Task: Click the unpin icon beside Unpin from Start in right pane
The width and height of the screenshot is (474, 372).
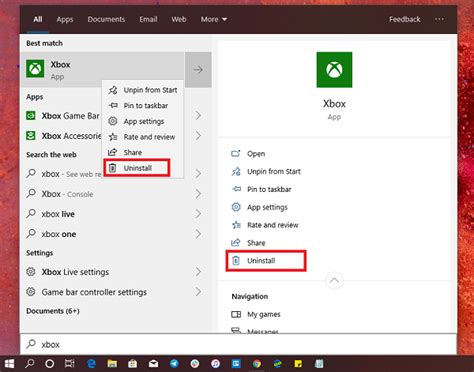Action: tap(236, 171)
